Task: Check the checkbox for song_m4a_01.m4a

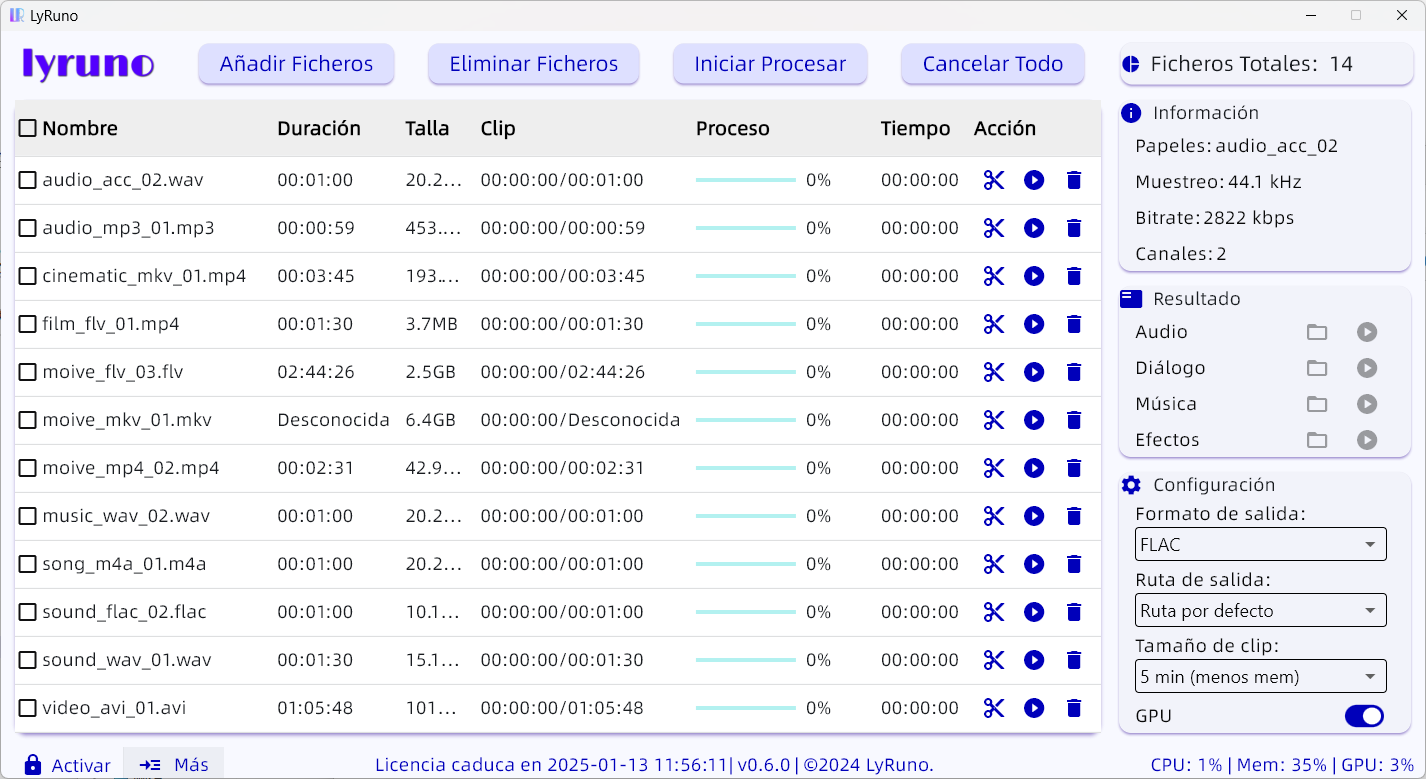Action: coord(27,564)
